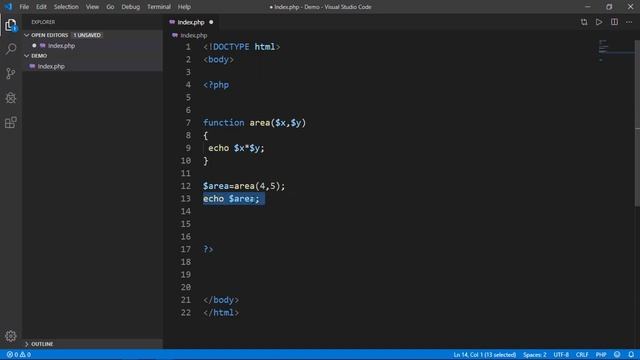This screenshot has width=640, height=360.
Task: Open the Edit menu
Action: pyautogui.click(x=41, y=7)
